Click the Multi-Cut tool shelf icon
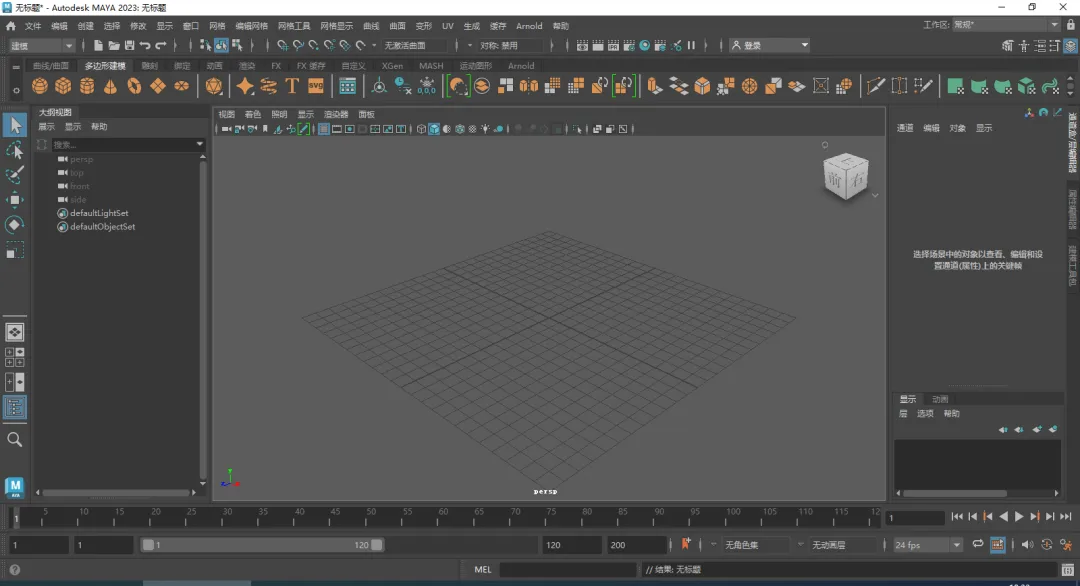 (875, 87)
